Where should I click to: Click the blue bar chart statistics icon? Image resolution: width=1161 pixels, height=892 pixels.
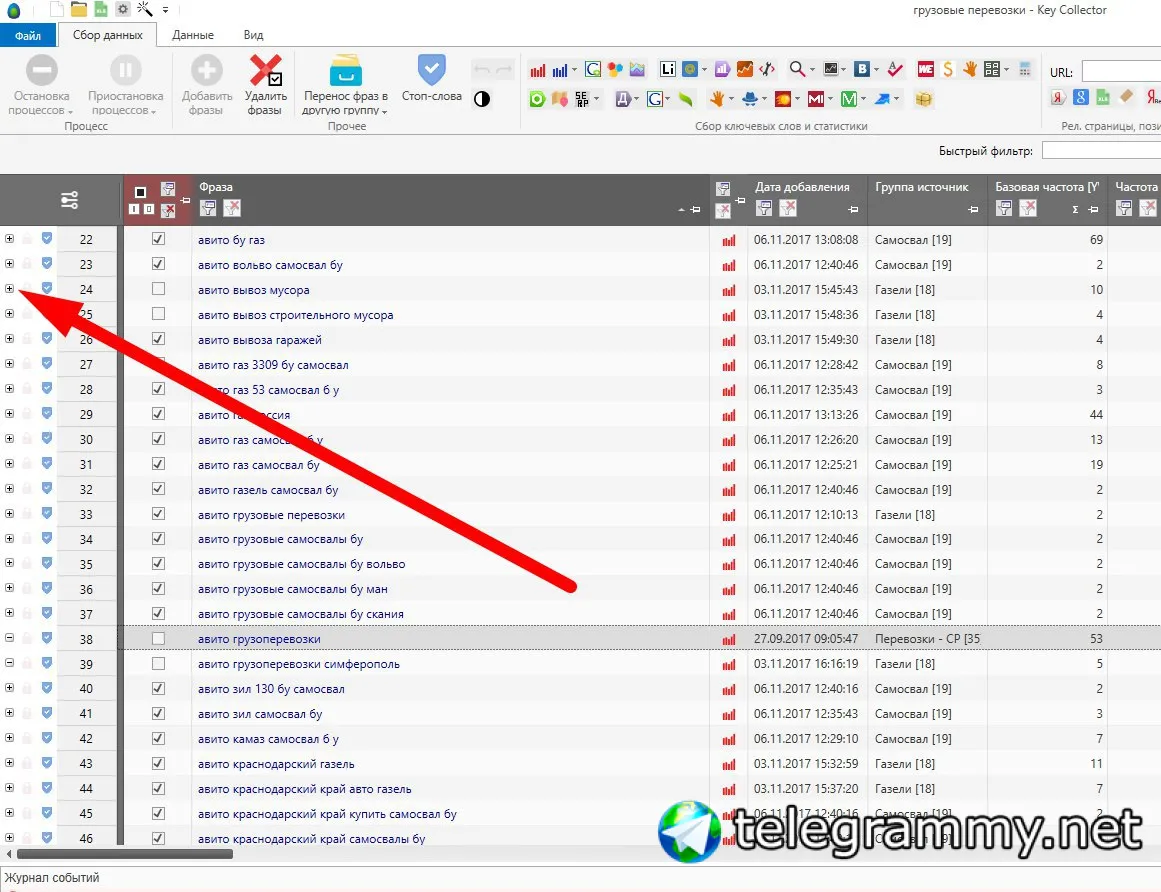coord(561,70)
